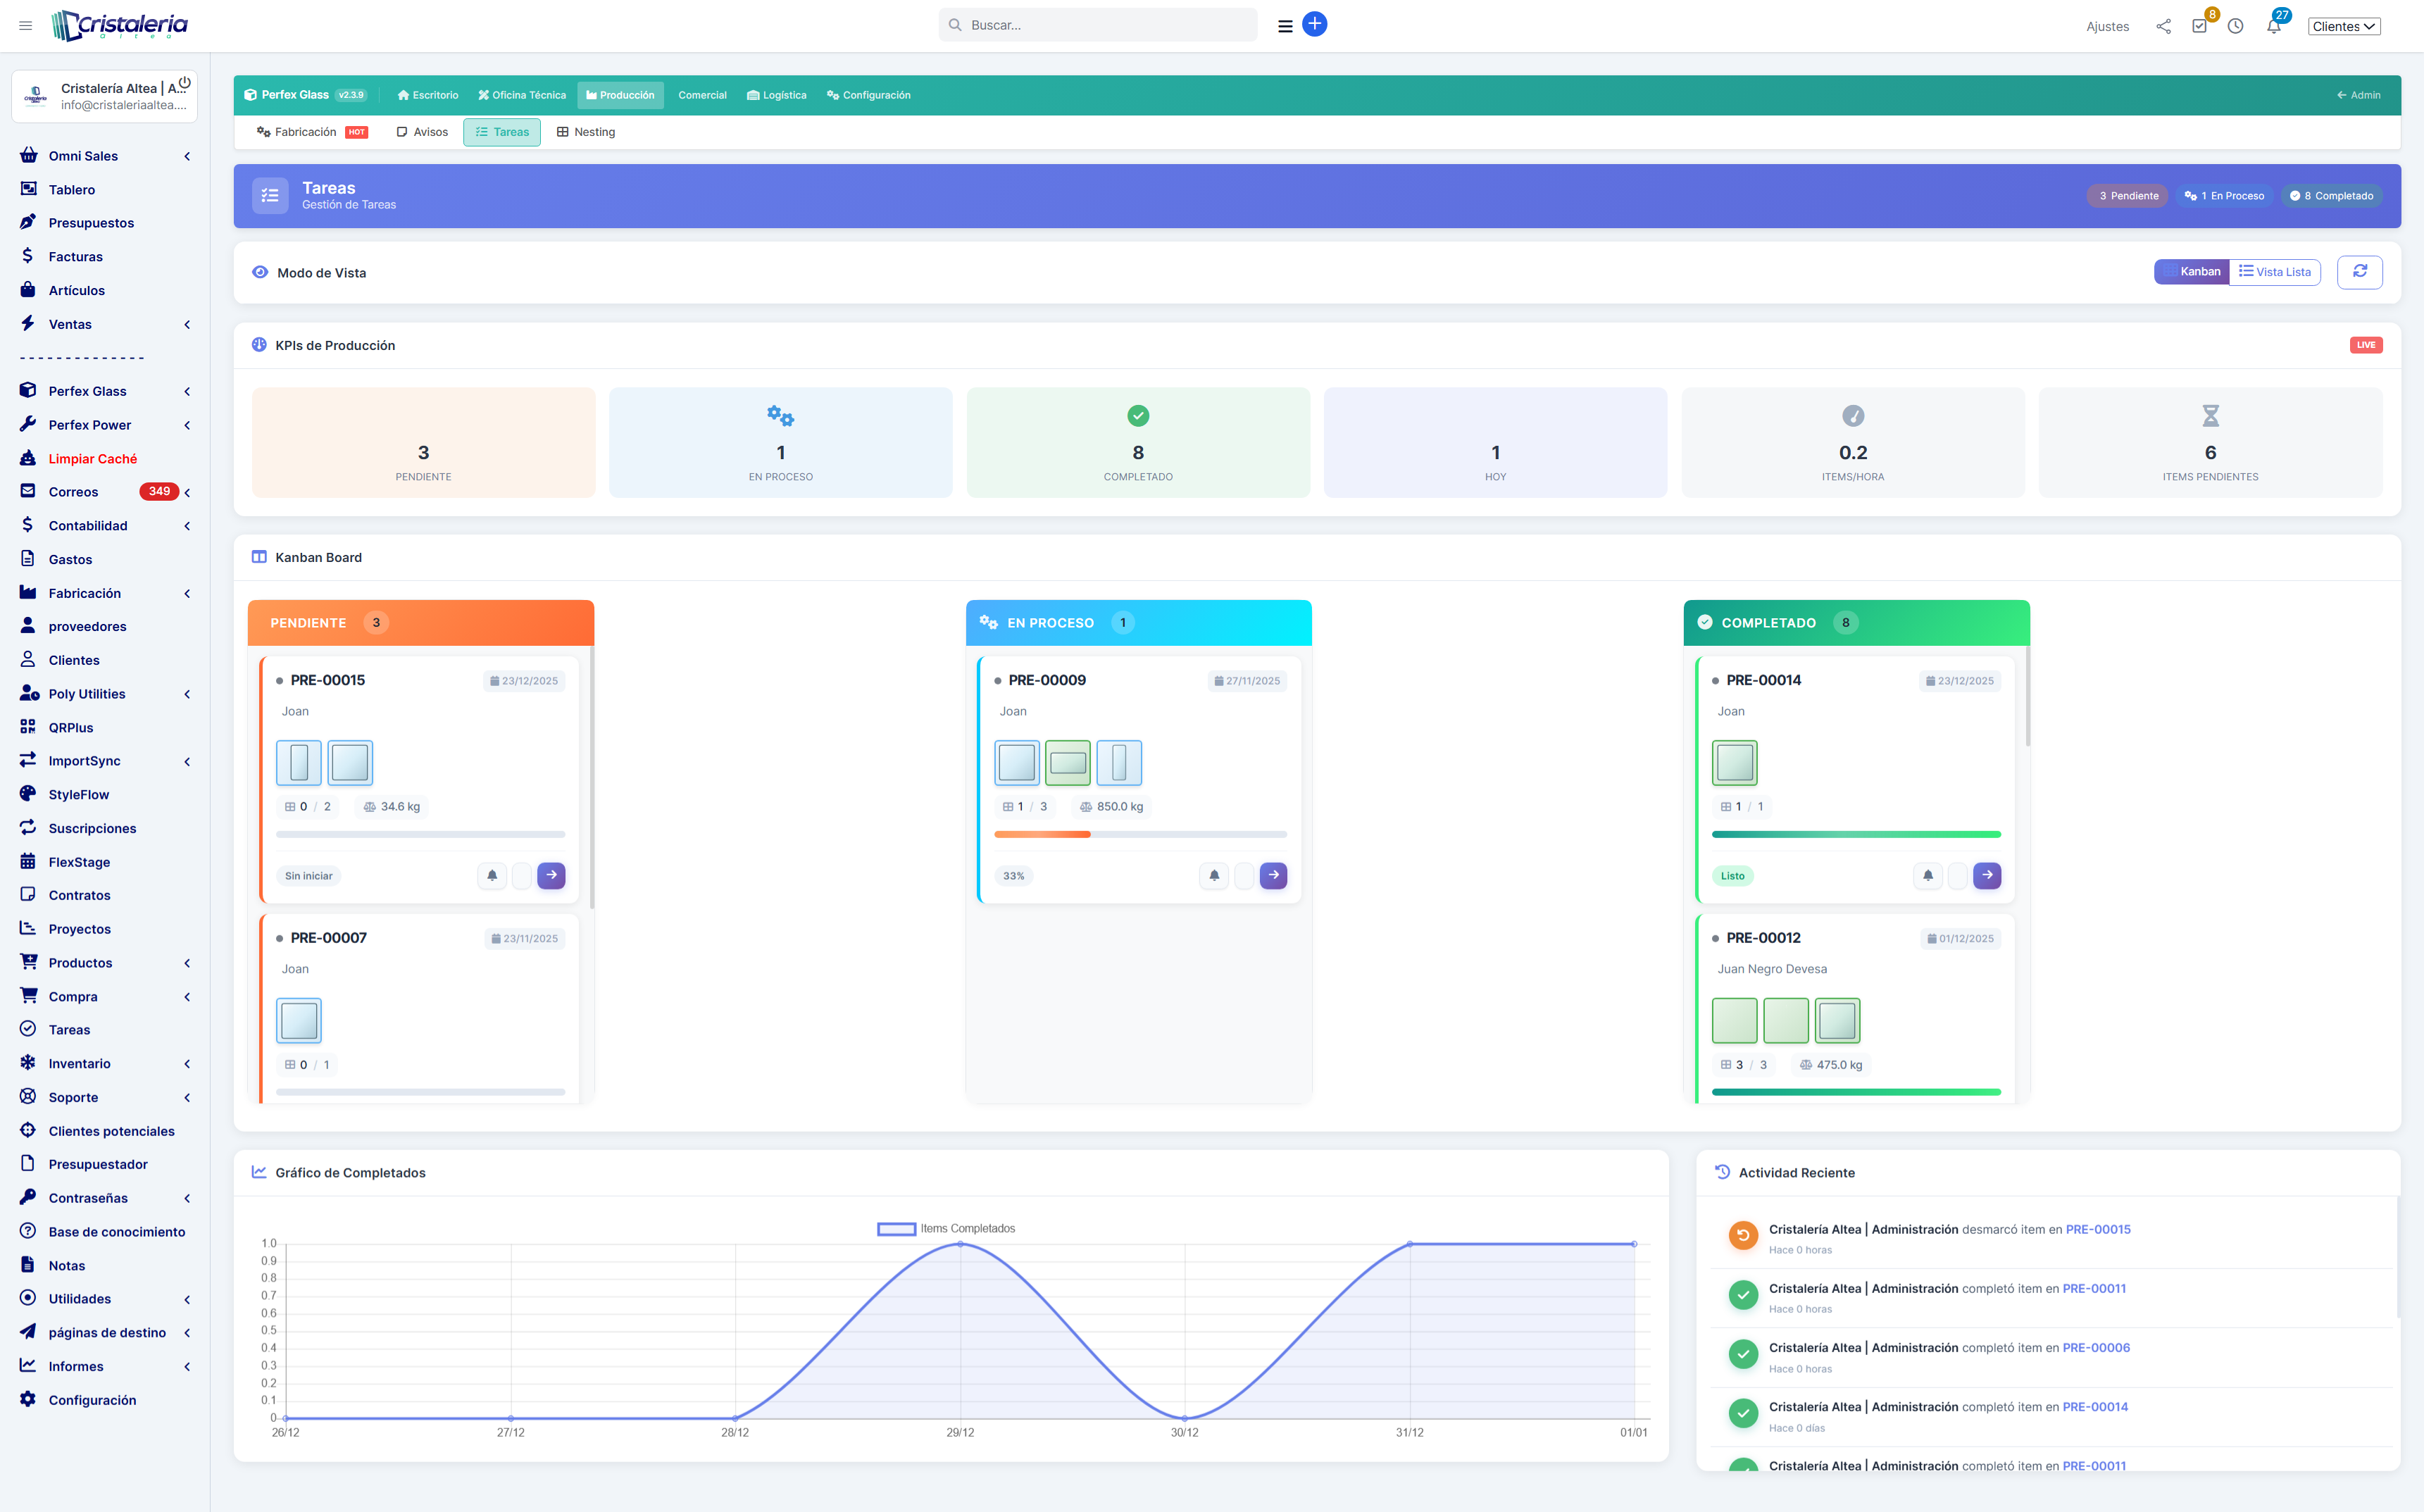The height and width of the screenshot is (1512, 2424).
Task: Click the refresh icon next to Vista Lista
Action: coord(2360,271)
